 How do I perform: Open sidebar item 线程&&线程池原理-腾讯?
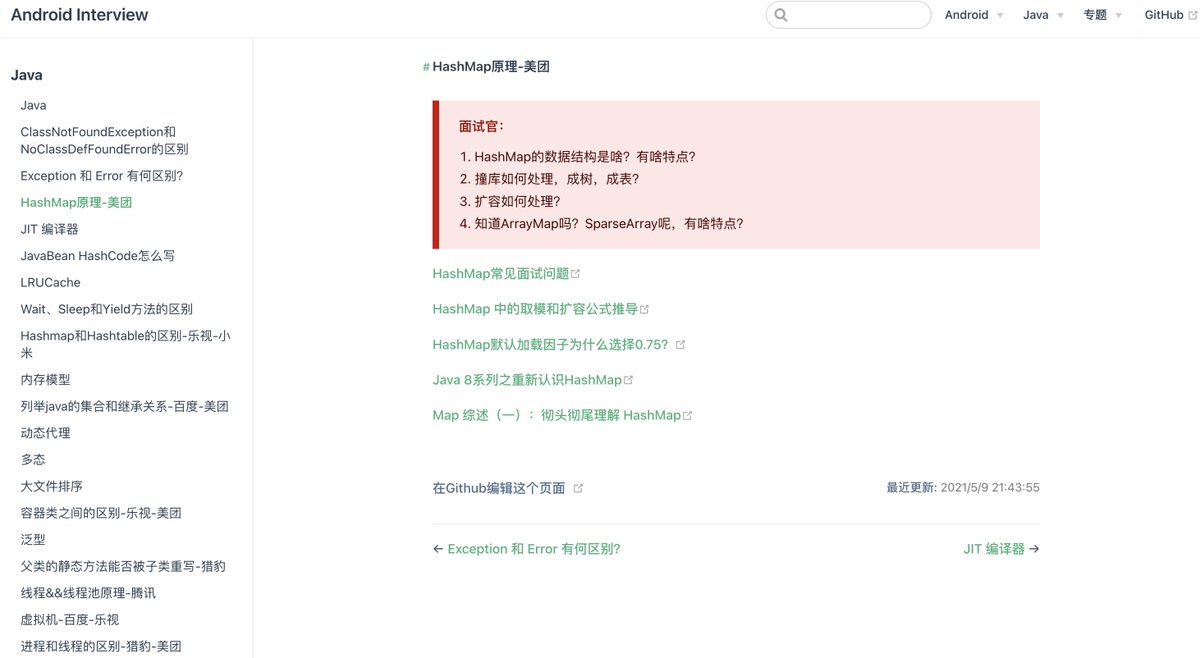pos(88,593)
